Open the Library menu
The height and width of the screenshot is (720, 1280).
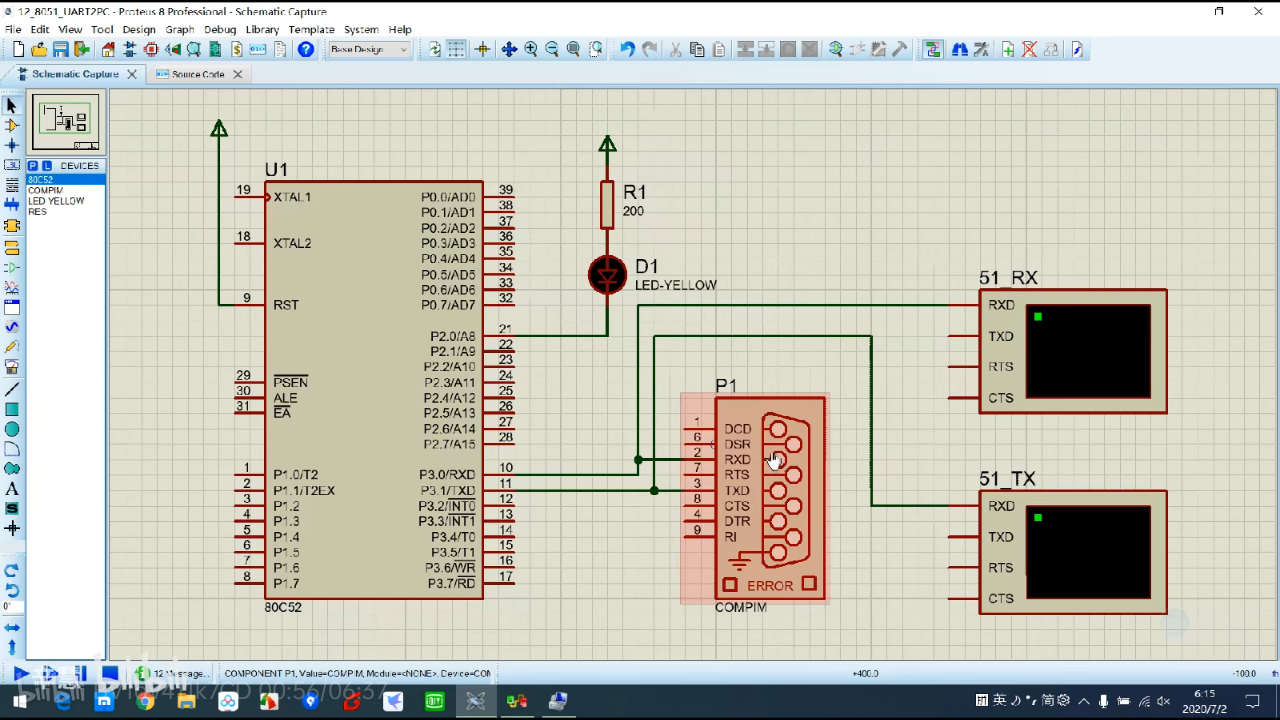262,30
